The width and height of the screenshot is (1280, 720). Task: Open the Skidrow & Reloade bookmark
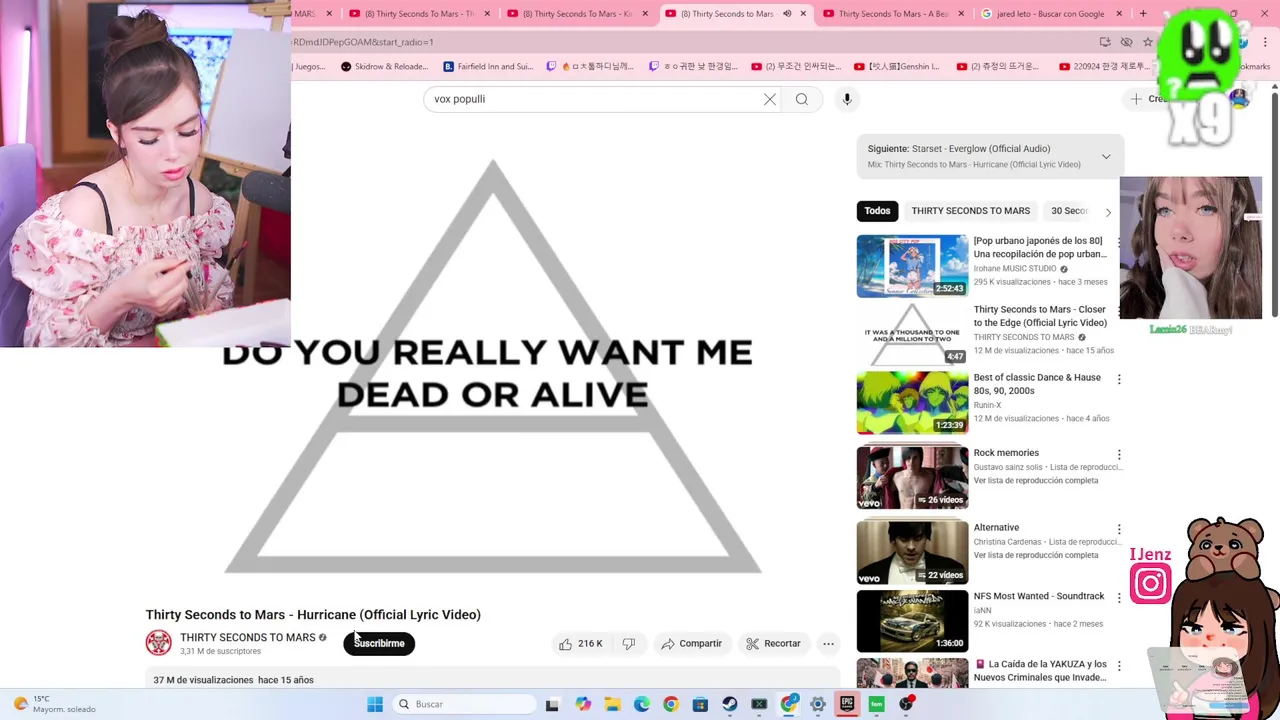tap(384, 67)
